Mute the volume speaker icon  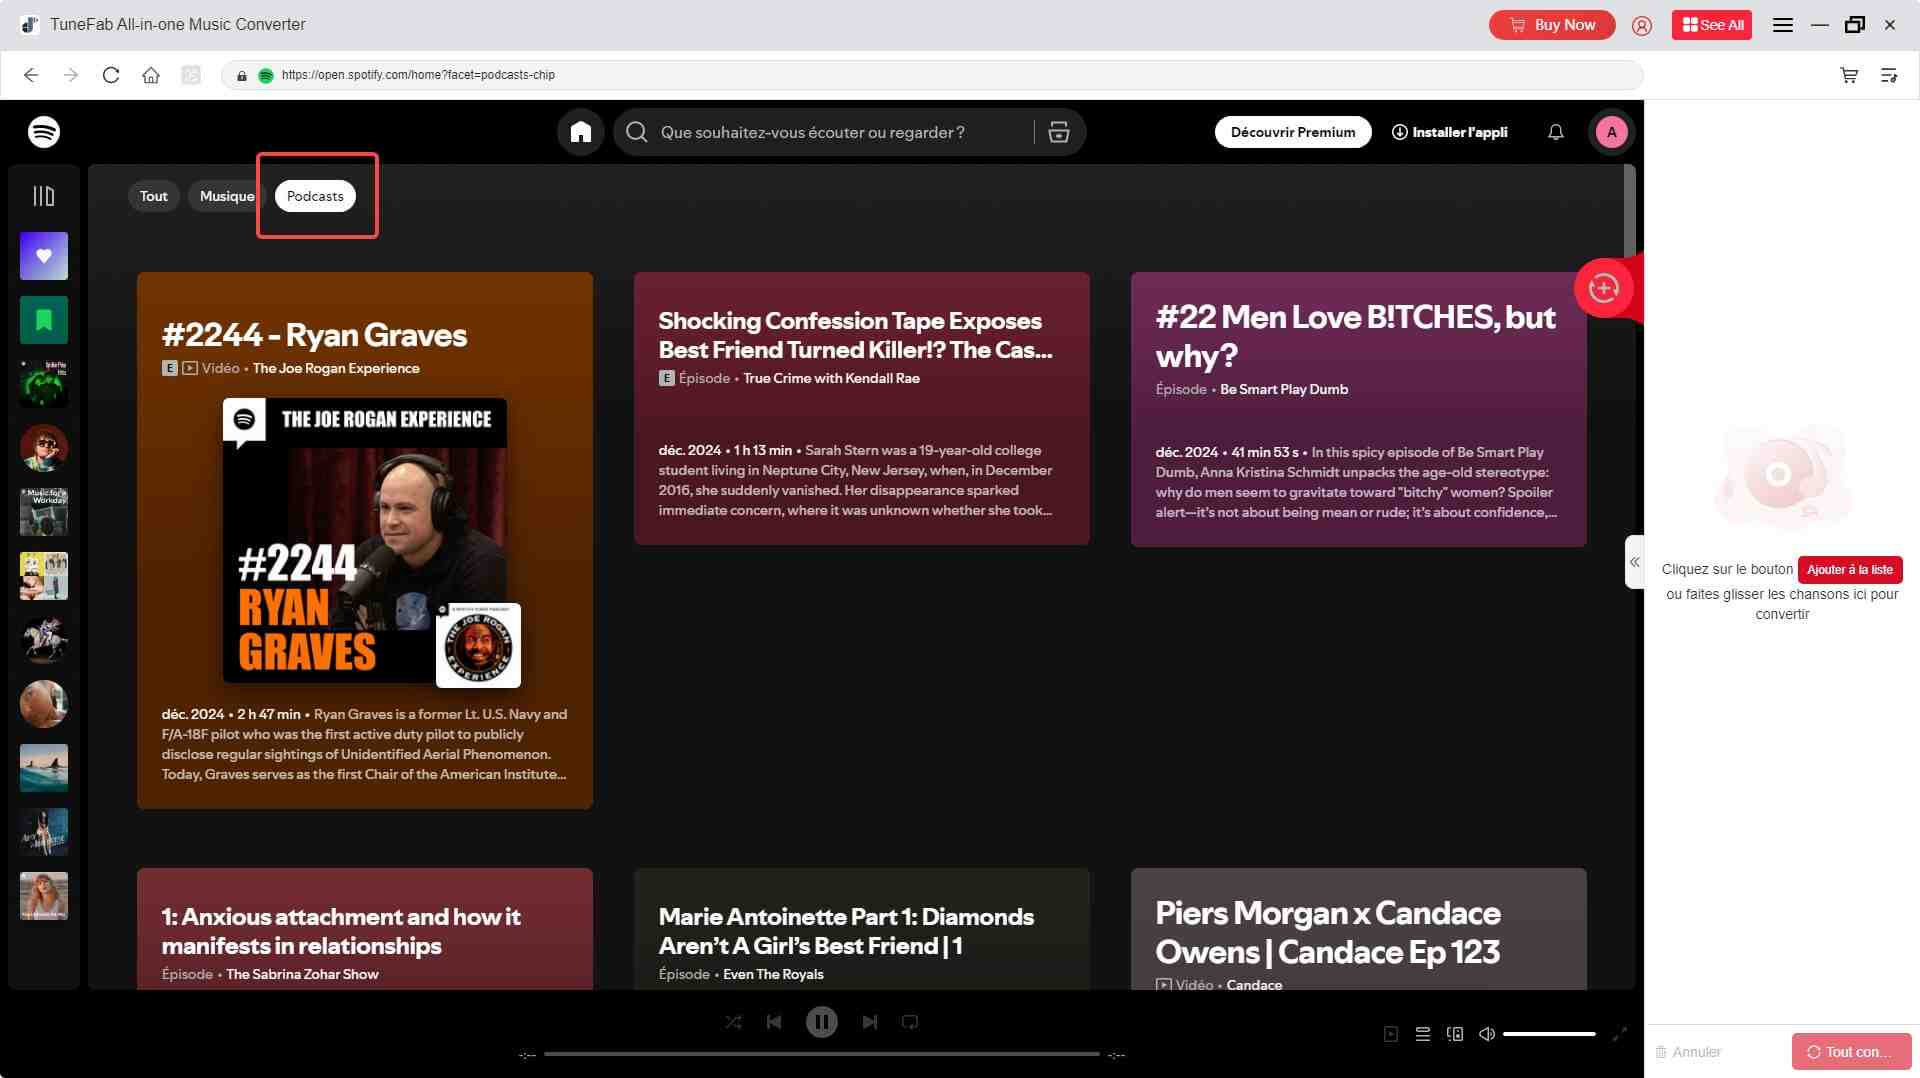click(1487, 1034)
